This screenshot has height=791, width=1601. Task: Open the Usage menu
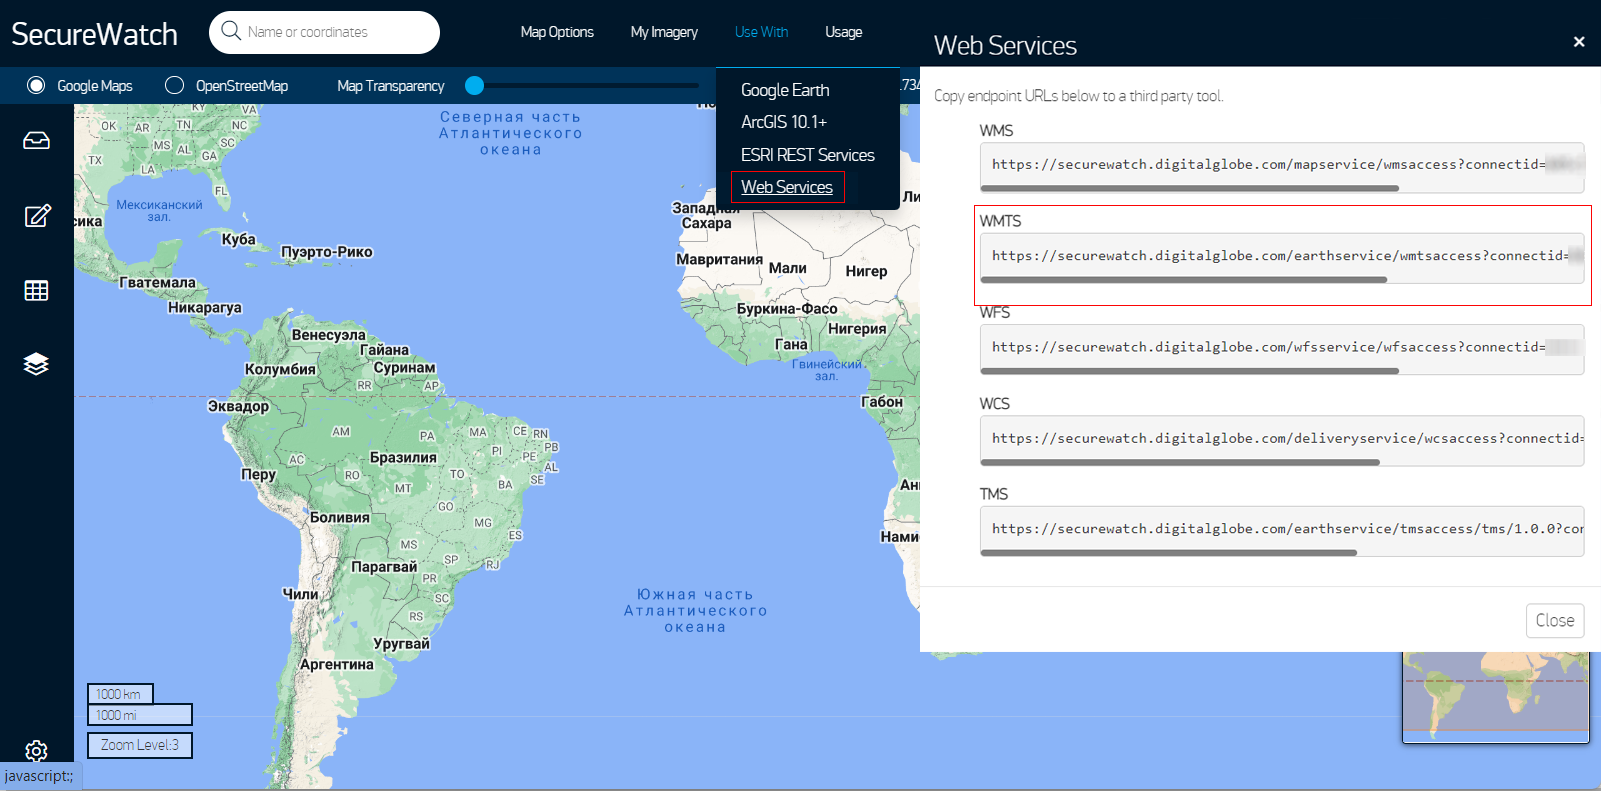(843, 32)
